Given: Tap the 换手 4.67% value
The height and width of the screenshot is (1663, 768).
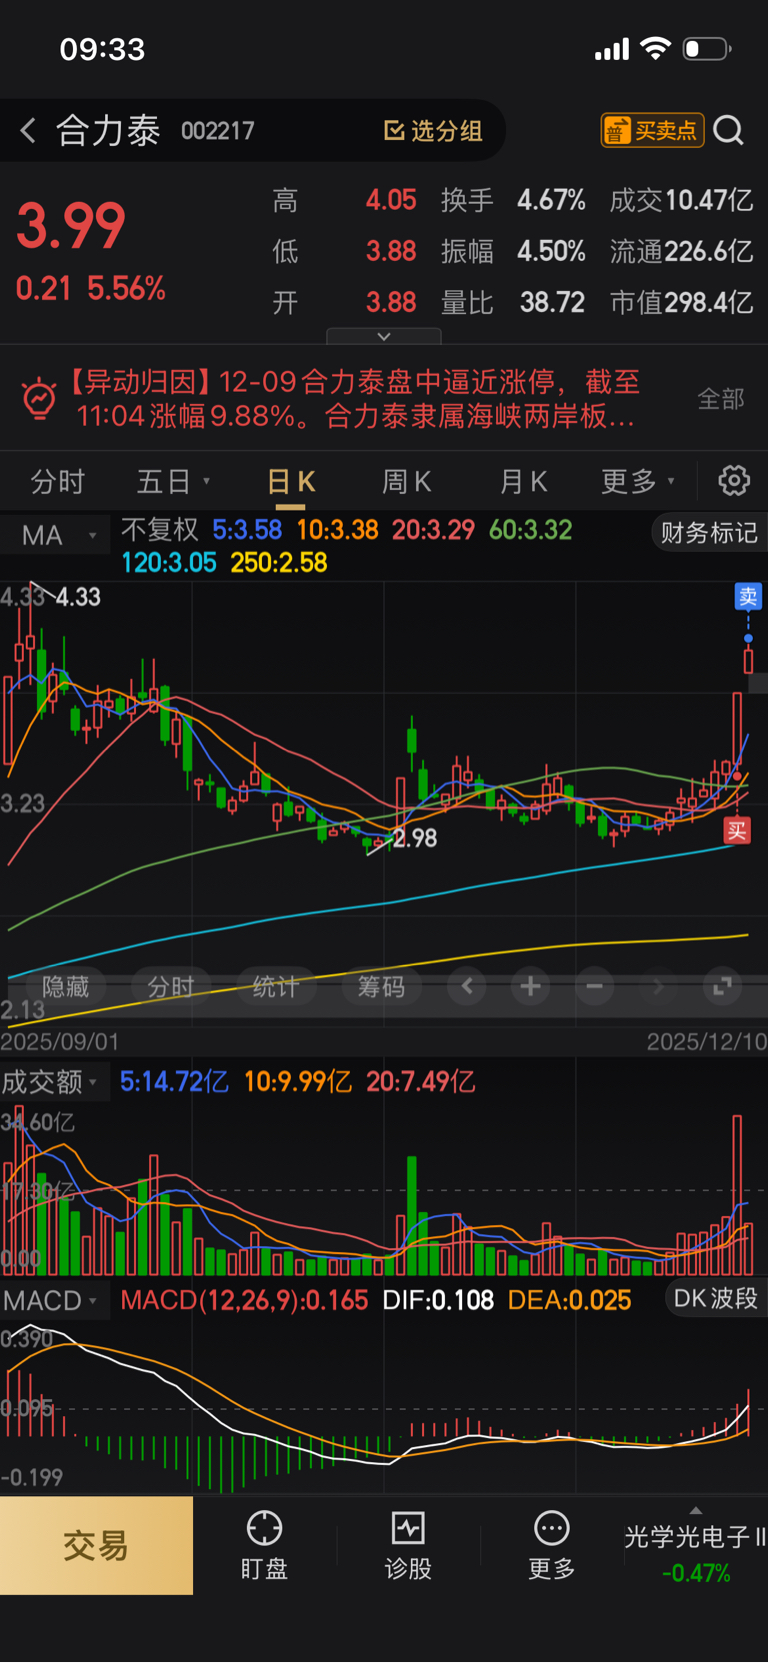Looking at the screenshot, I should click(x=513, y=200).
